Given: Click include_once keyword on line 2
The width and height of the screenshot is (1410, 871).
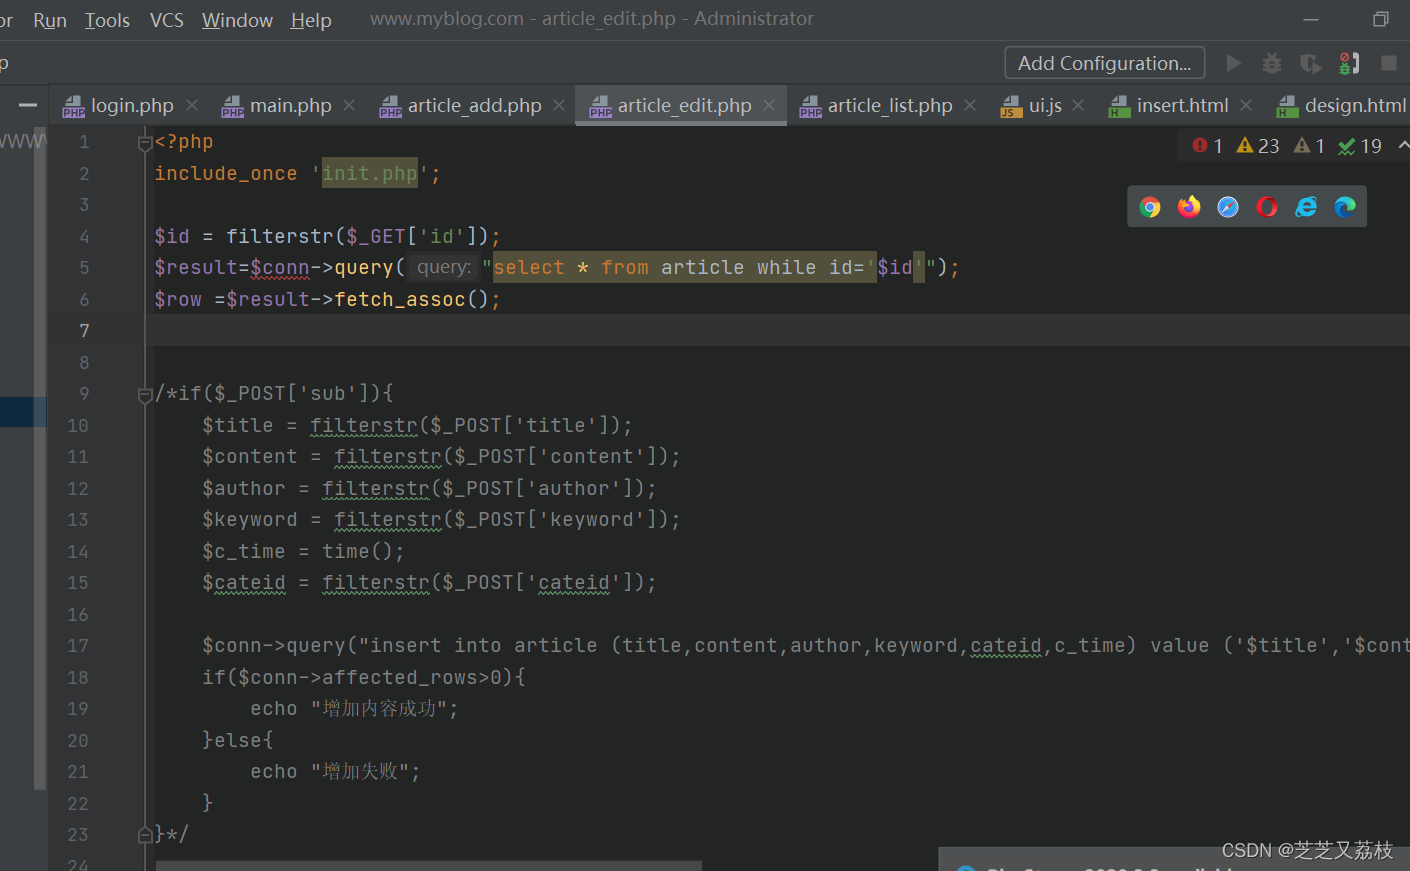Looking at the screenshot, I should click(226, 173).
